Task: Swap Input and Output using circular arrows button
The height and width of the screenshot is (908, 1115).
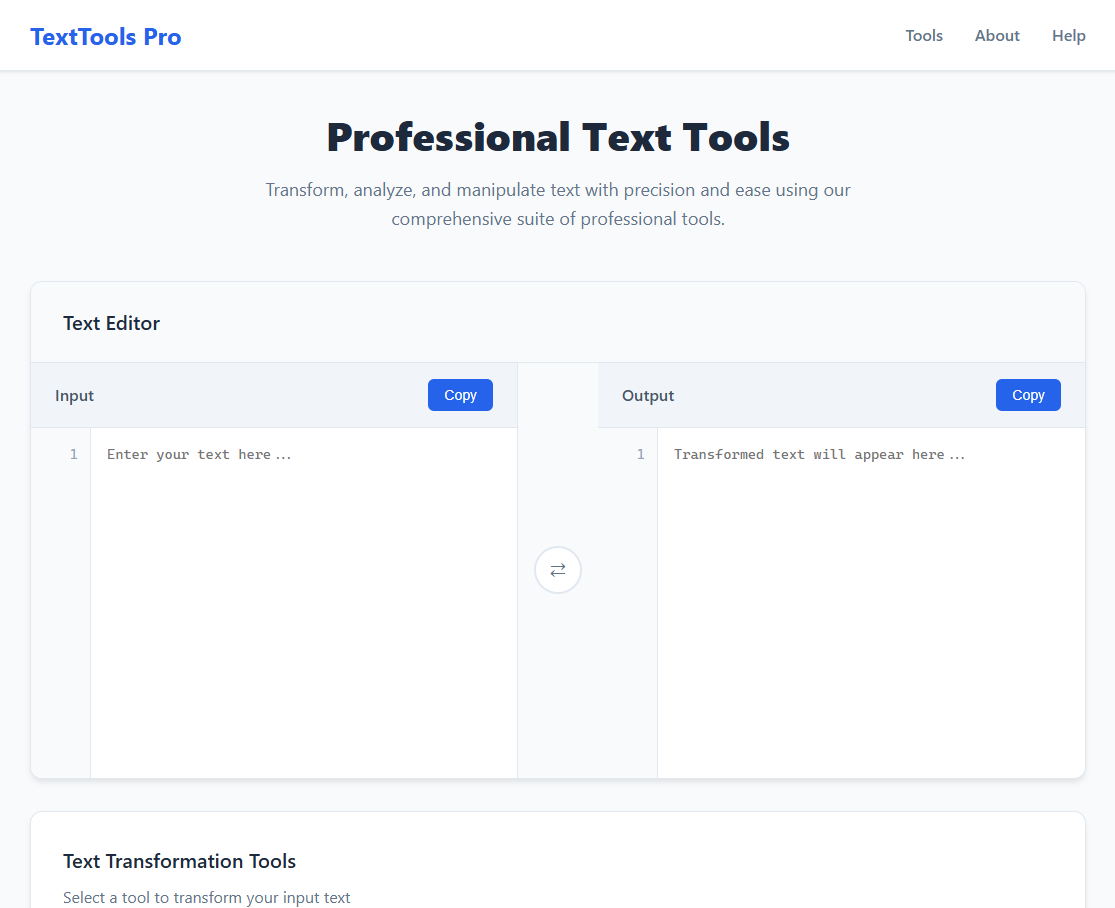Action: click(557, 569)
